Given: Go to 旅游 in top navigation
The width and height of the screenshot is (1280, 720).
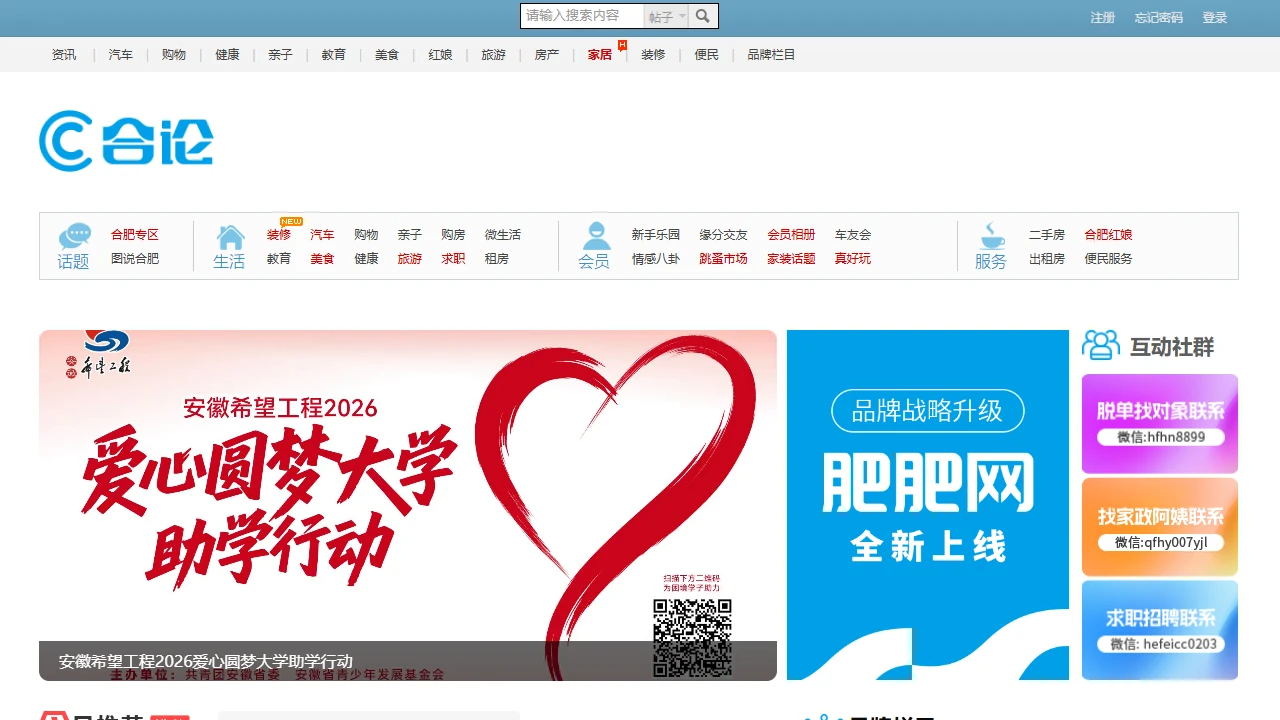Looking at the screenshot, I should pyautogui.click(x=493, y=55).
